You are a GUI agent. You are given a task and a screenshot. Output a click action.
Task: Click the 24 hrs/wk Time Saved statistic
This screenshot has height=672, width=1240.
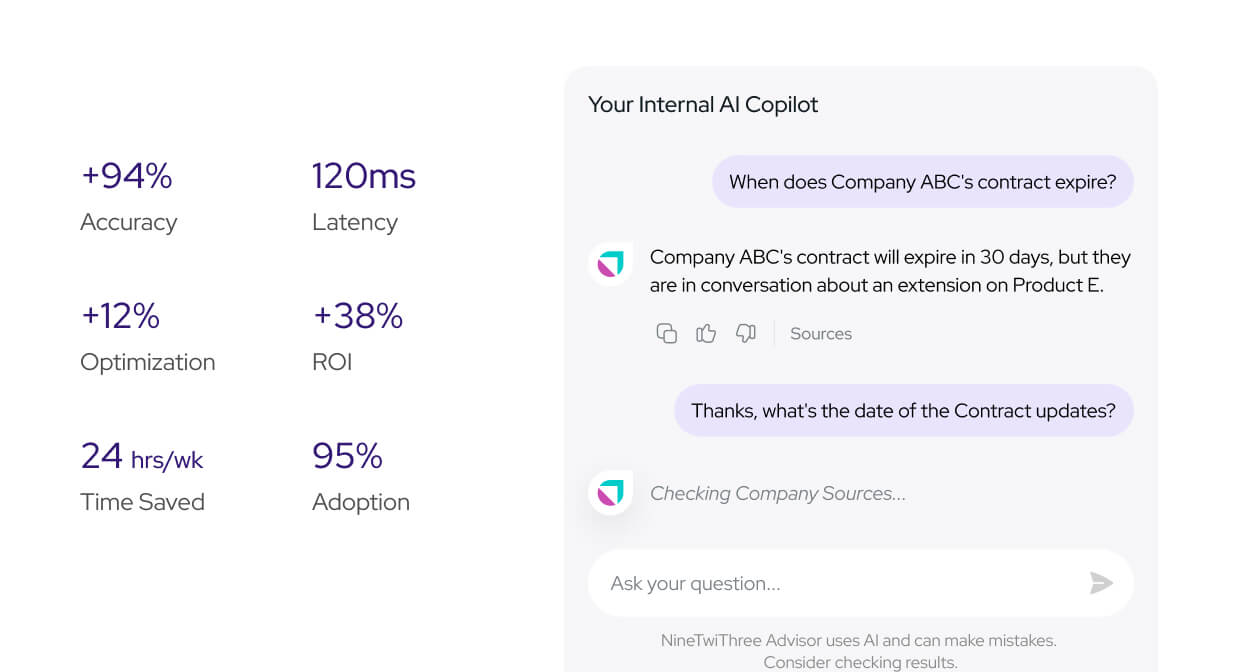[142, 477]
